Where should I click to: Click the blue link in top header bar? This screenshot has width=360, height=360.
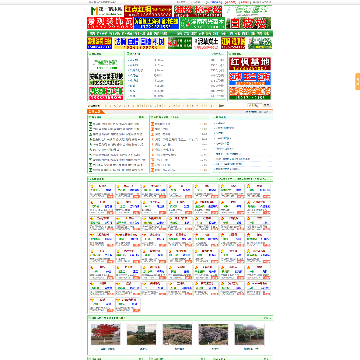[213, 2]
